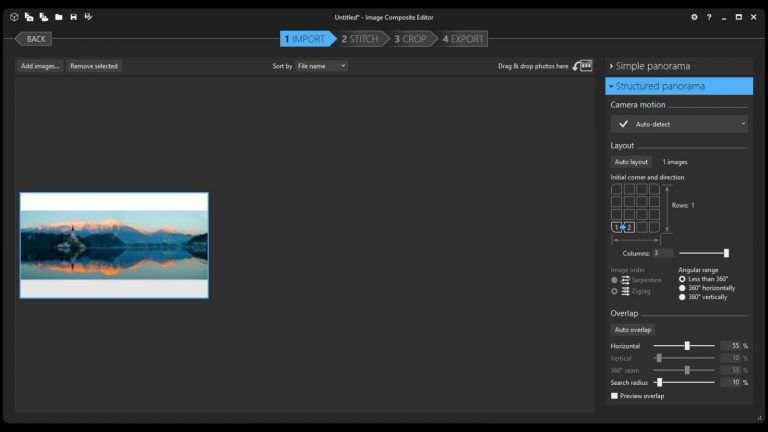Click the Save As icon with pencil
The width and height of the screenshot is (768, 432).
tap(88, 17)
